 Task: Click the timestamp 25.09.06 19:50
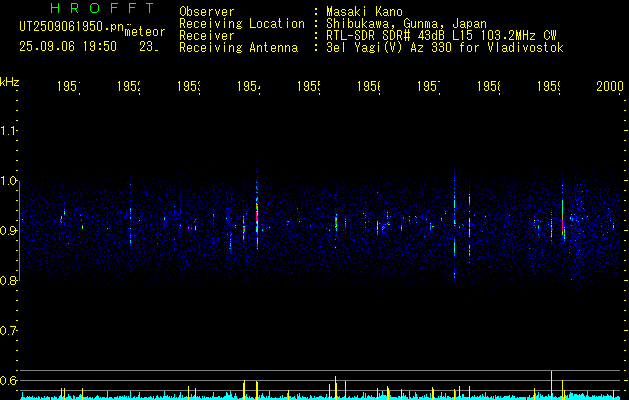click(68, 47)
